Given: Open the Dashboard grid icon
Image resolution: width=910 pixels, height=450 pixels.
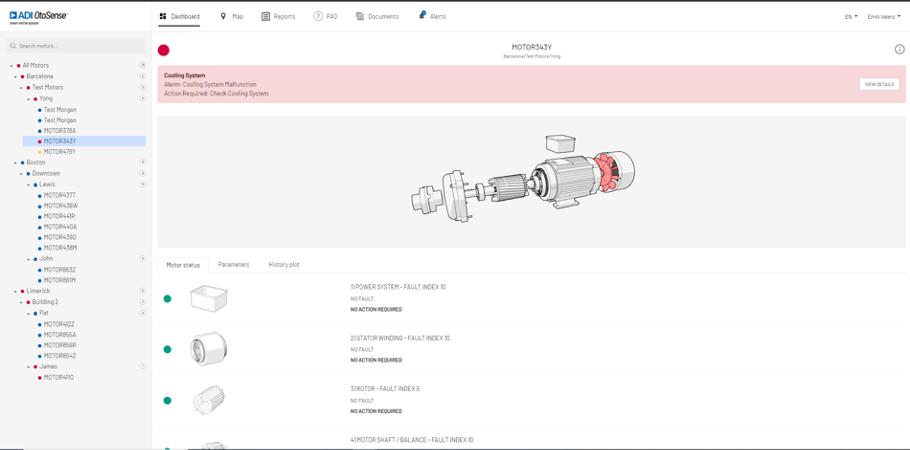Looking at the screenshot, I should [x=163, y=16].
